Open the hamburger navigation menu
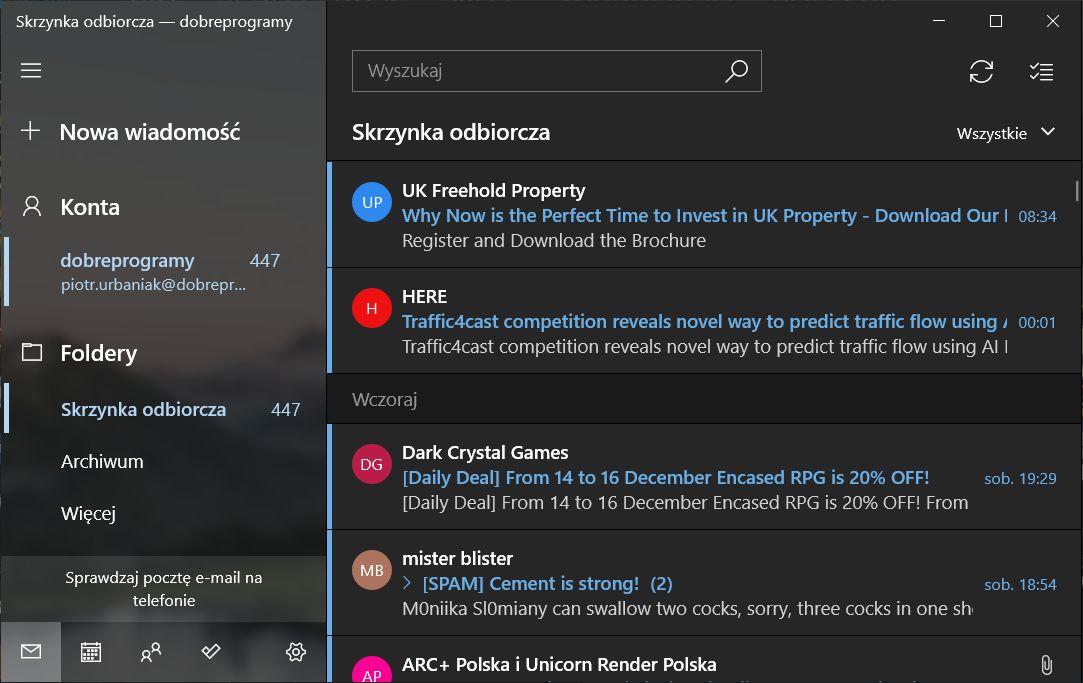 (x=31, y=70)
